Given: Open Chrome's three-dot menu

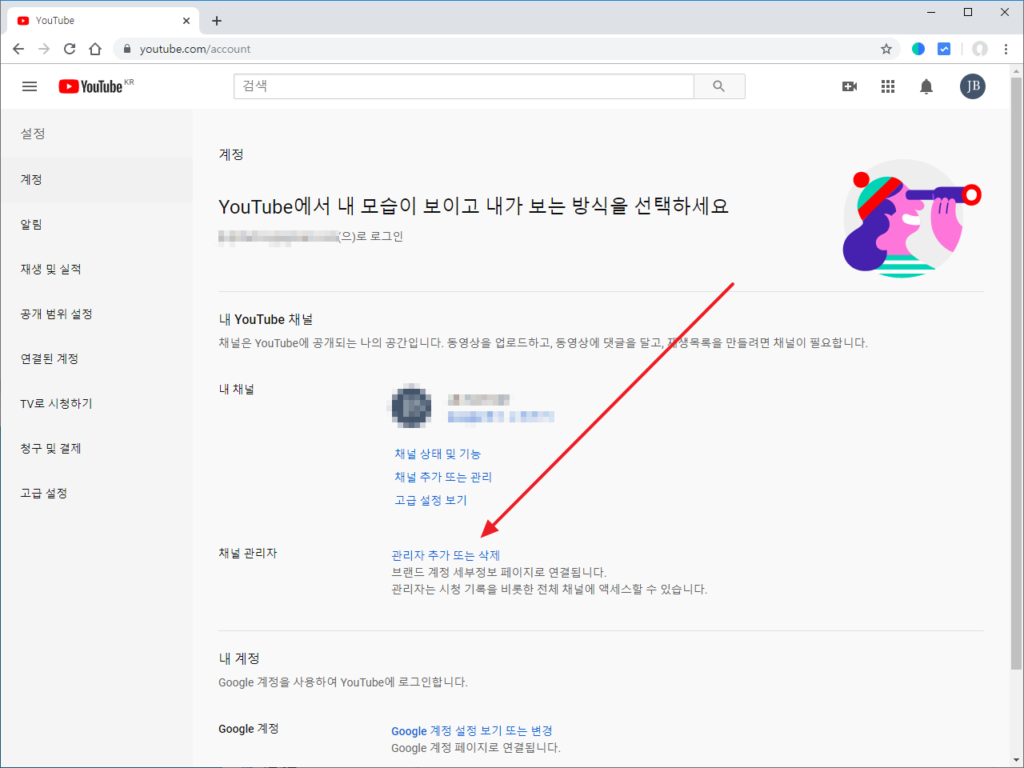Looking at the screenshot, I should coord(1005,48).
